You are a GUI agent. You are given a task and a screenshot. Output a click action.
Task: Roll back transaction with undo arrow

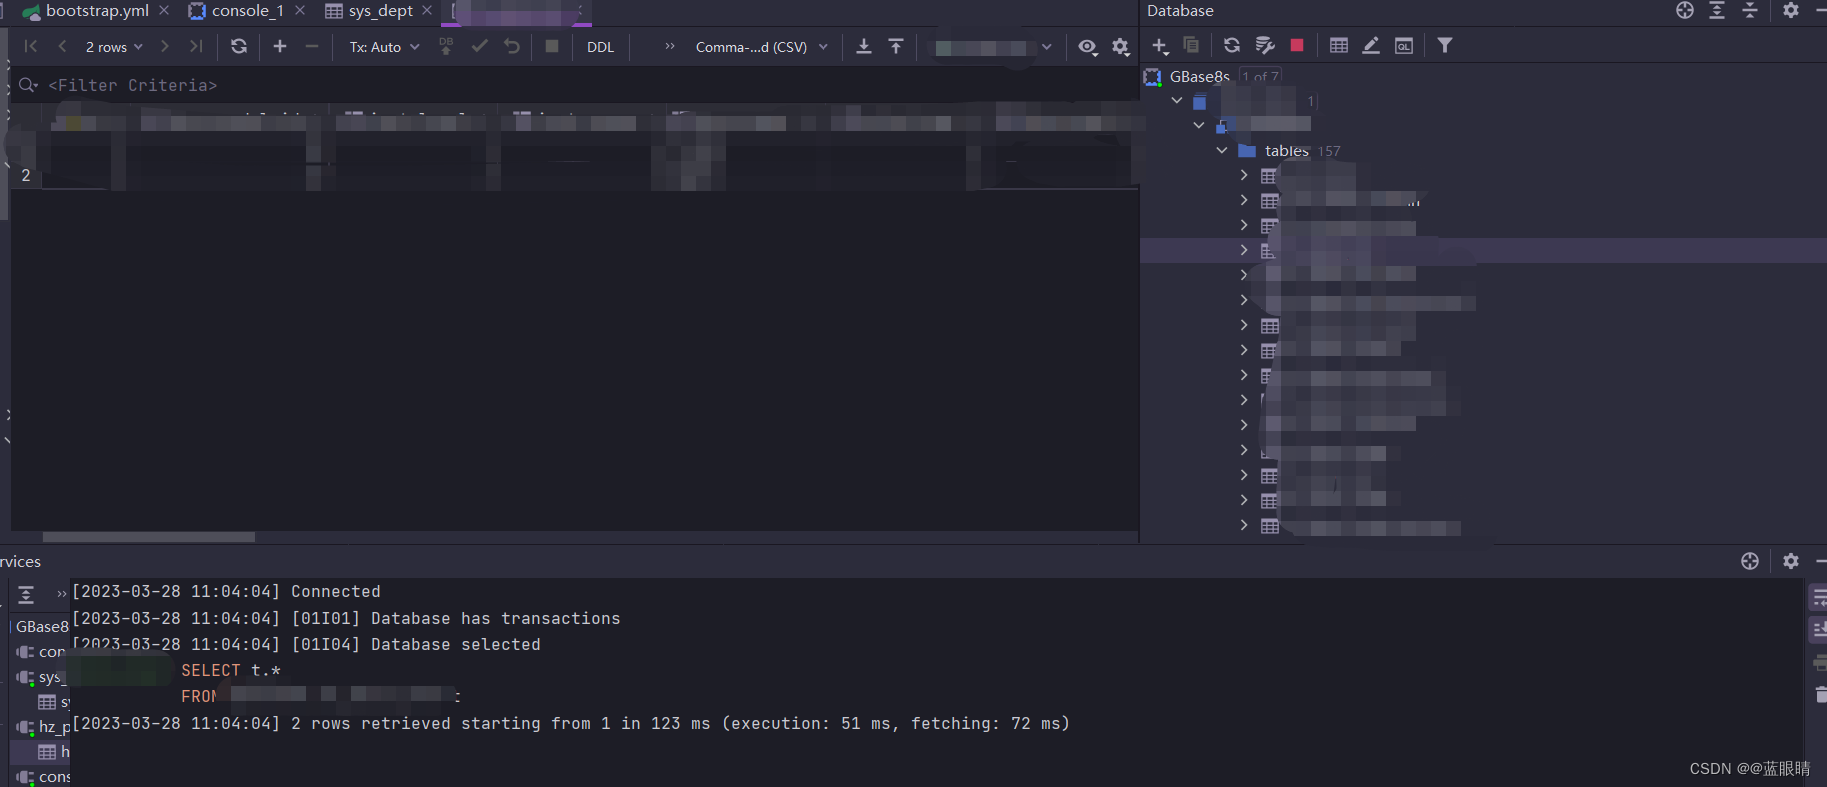pyautogui.click(x=512, y=46)
